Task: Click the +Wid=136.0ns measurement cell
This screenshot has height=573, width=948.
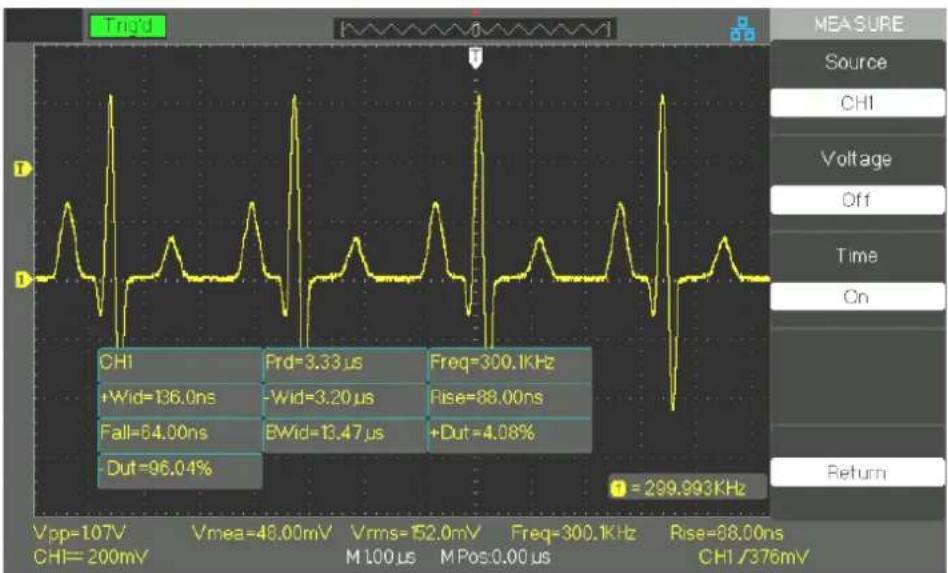Action: coord(180,399)
